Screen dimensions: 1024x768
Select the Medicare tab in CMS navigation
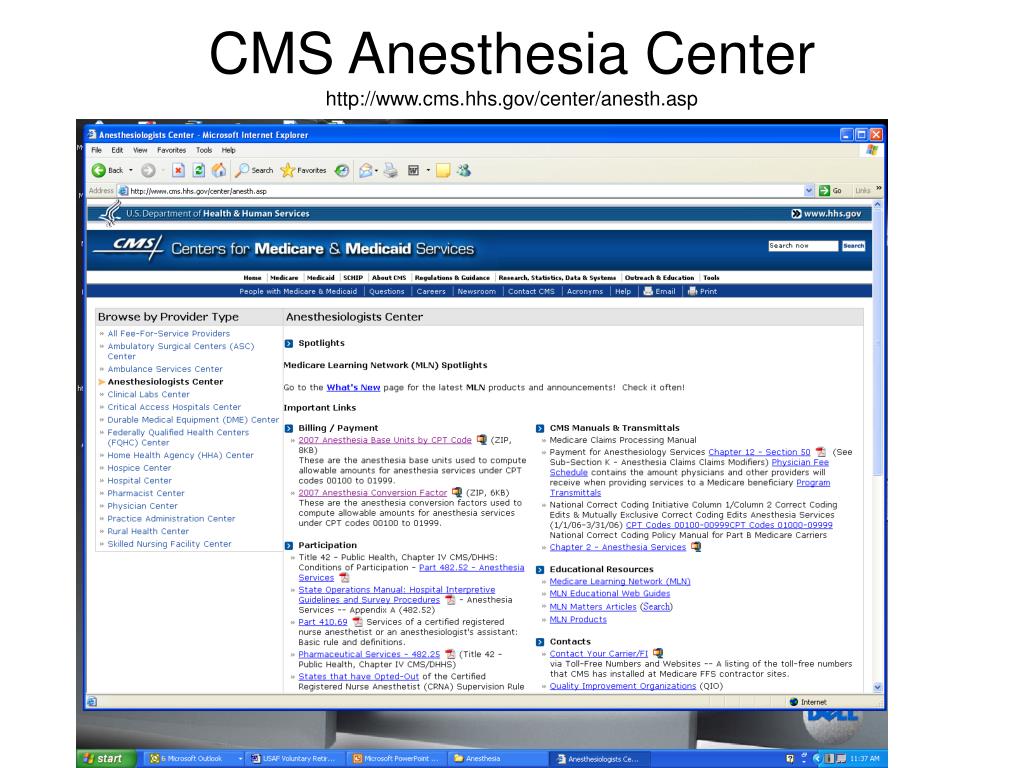pos(284,278)
